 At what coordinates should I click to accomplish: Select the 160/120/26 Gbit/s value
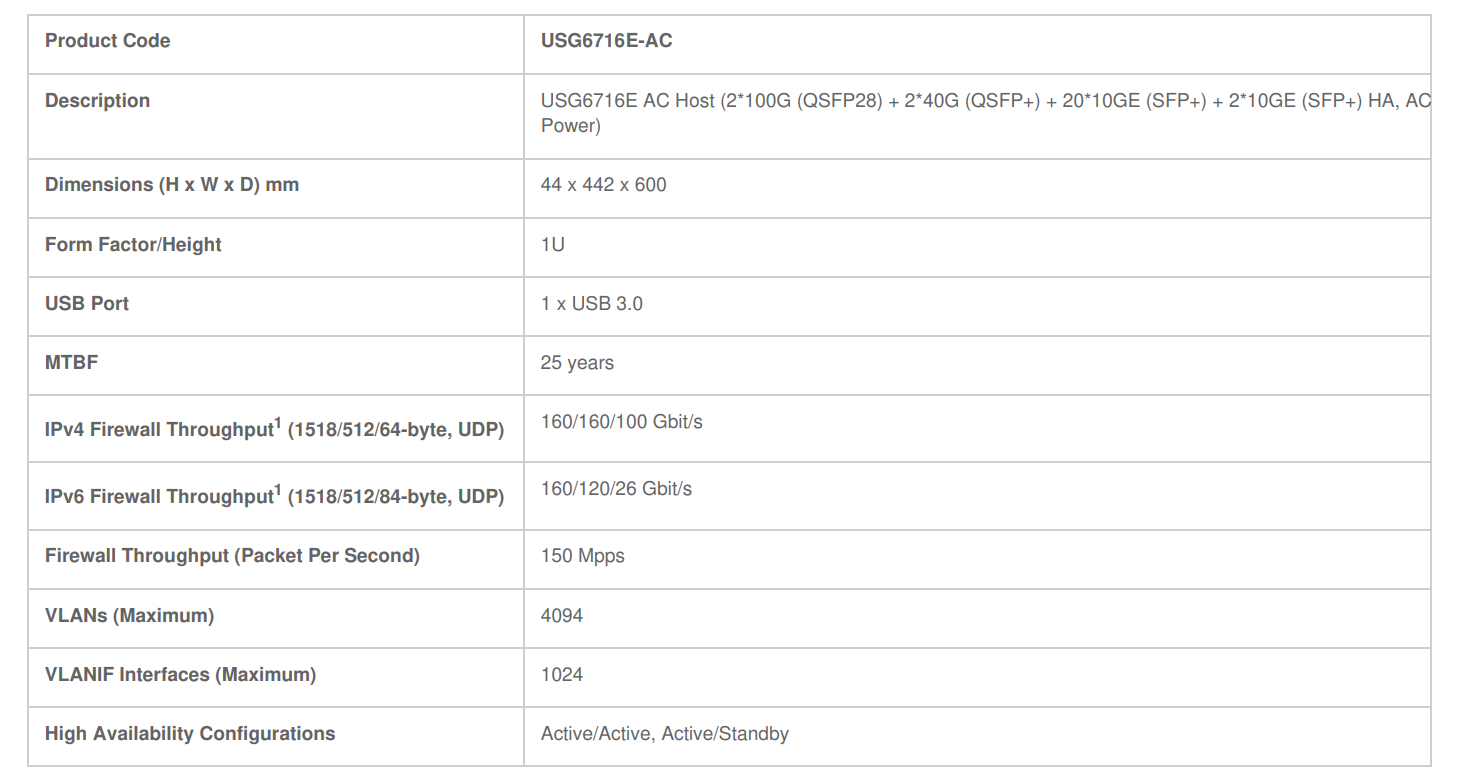[x=617, y=489]
